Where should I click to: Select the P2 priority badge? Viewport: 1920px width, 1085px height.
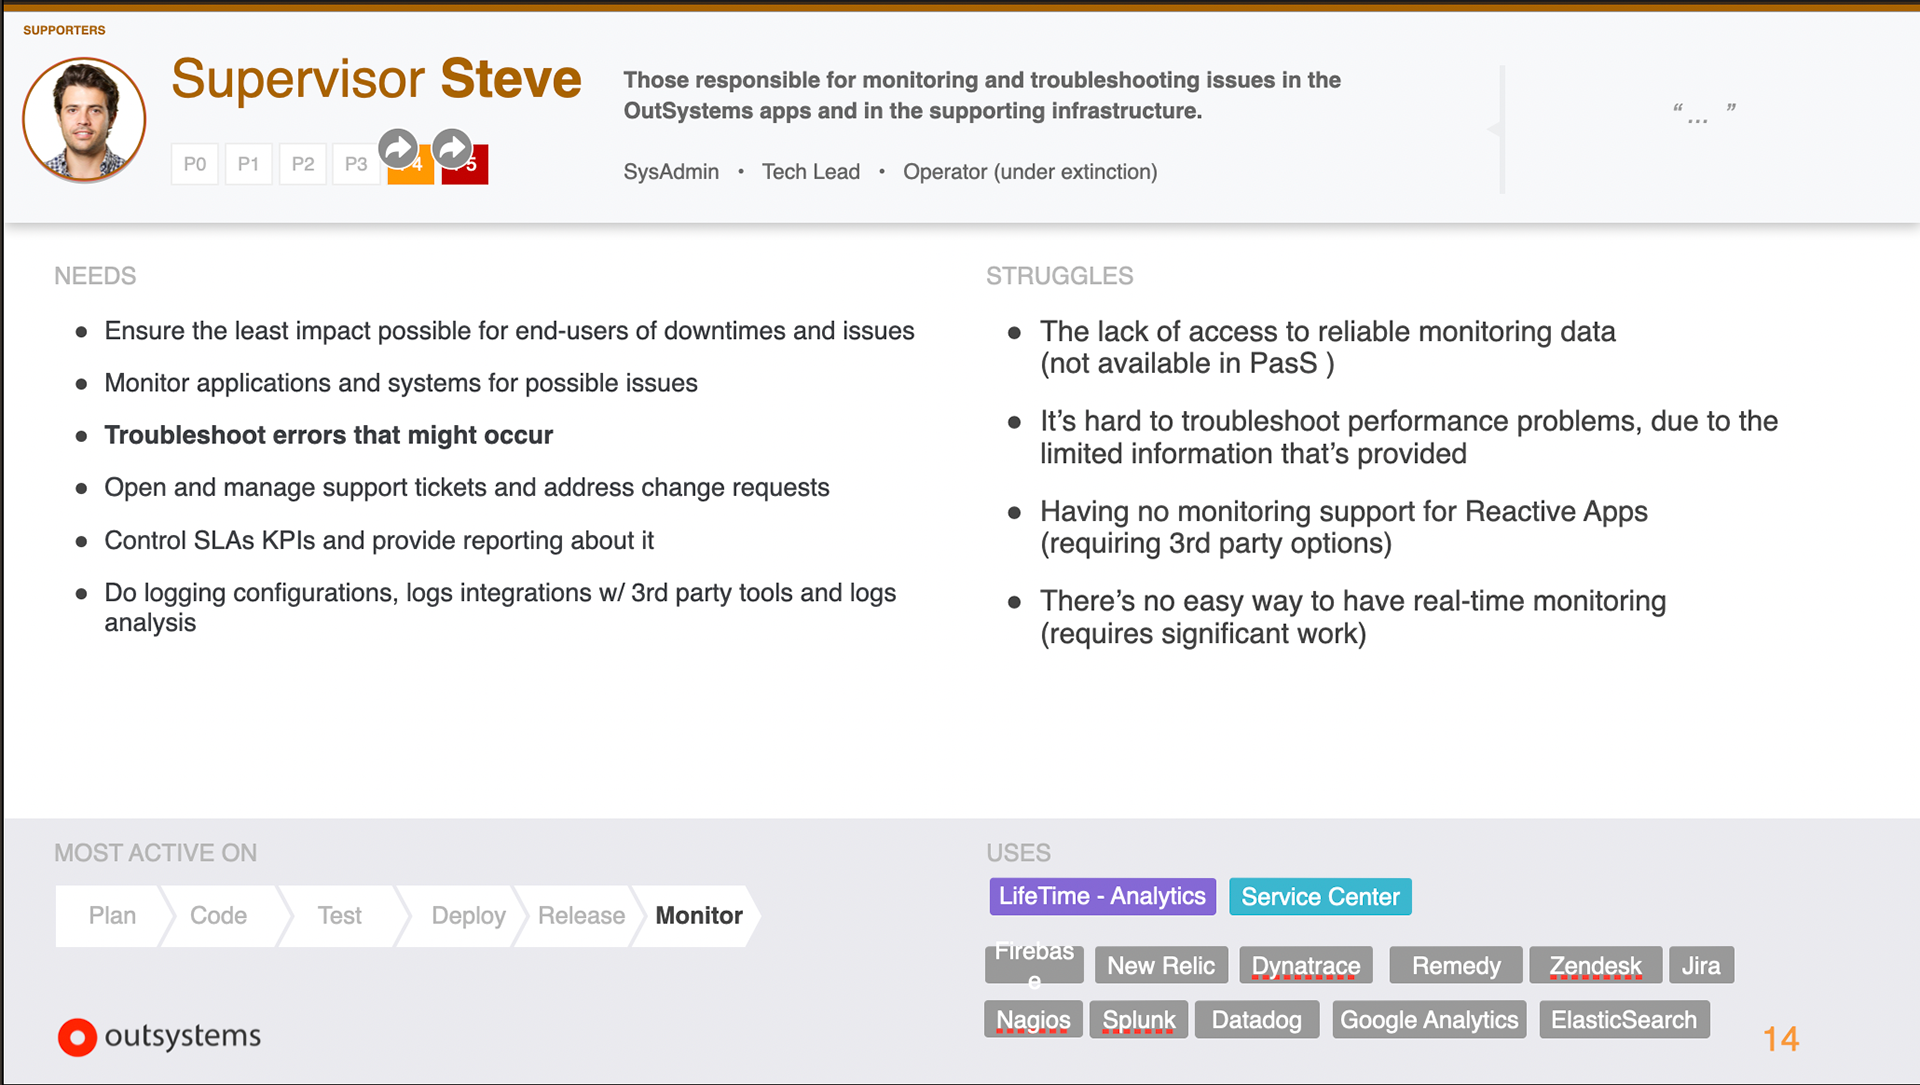point(303,164)
